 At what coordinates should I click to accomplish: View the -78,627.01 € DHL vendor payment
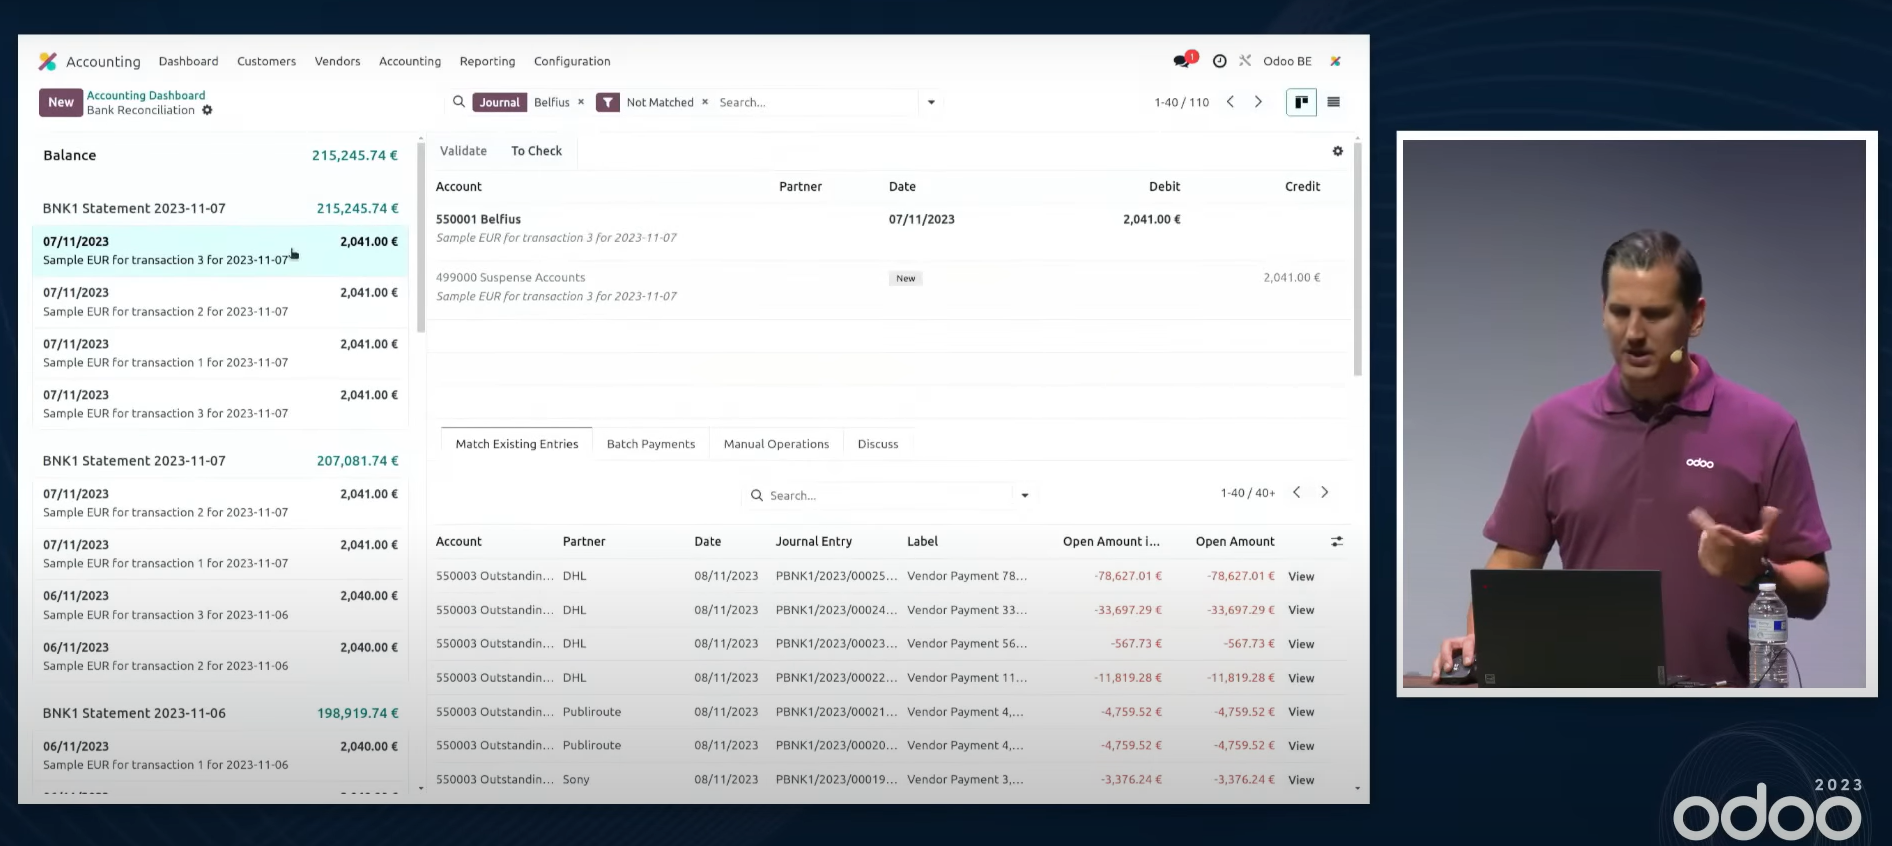(x=1301, y=576)
